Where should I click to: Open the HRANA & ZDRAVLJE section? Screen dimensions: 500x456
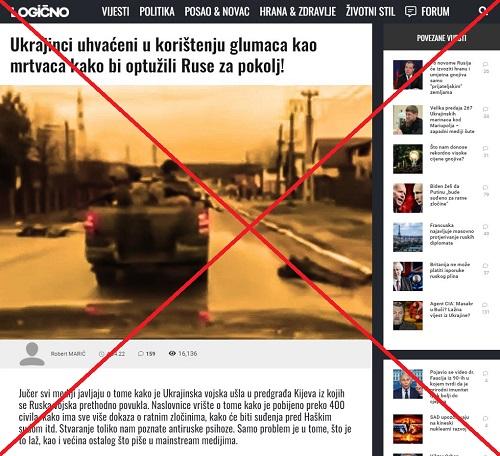(x=298, y=12)
